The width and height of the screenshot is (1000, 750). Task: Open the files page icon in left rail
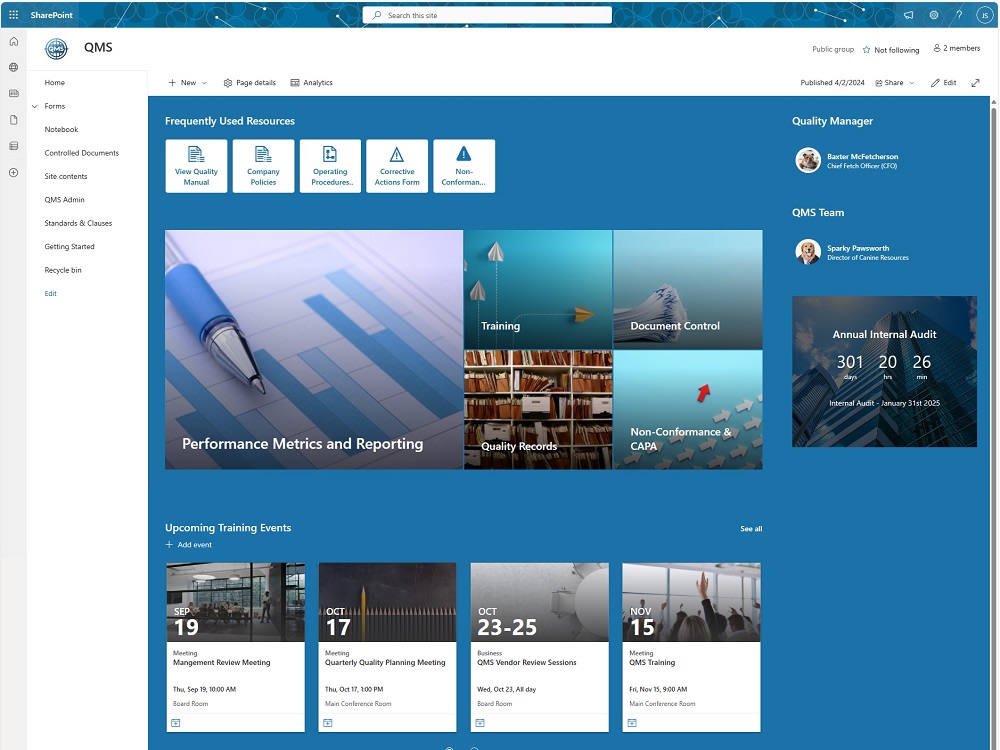13,120
